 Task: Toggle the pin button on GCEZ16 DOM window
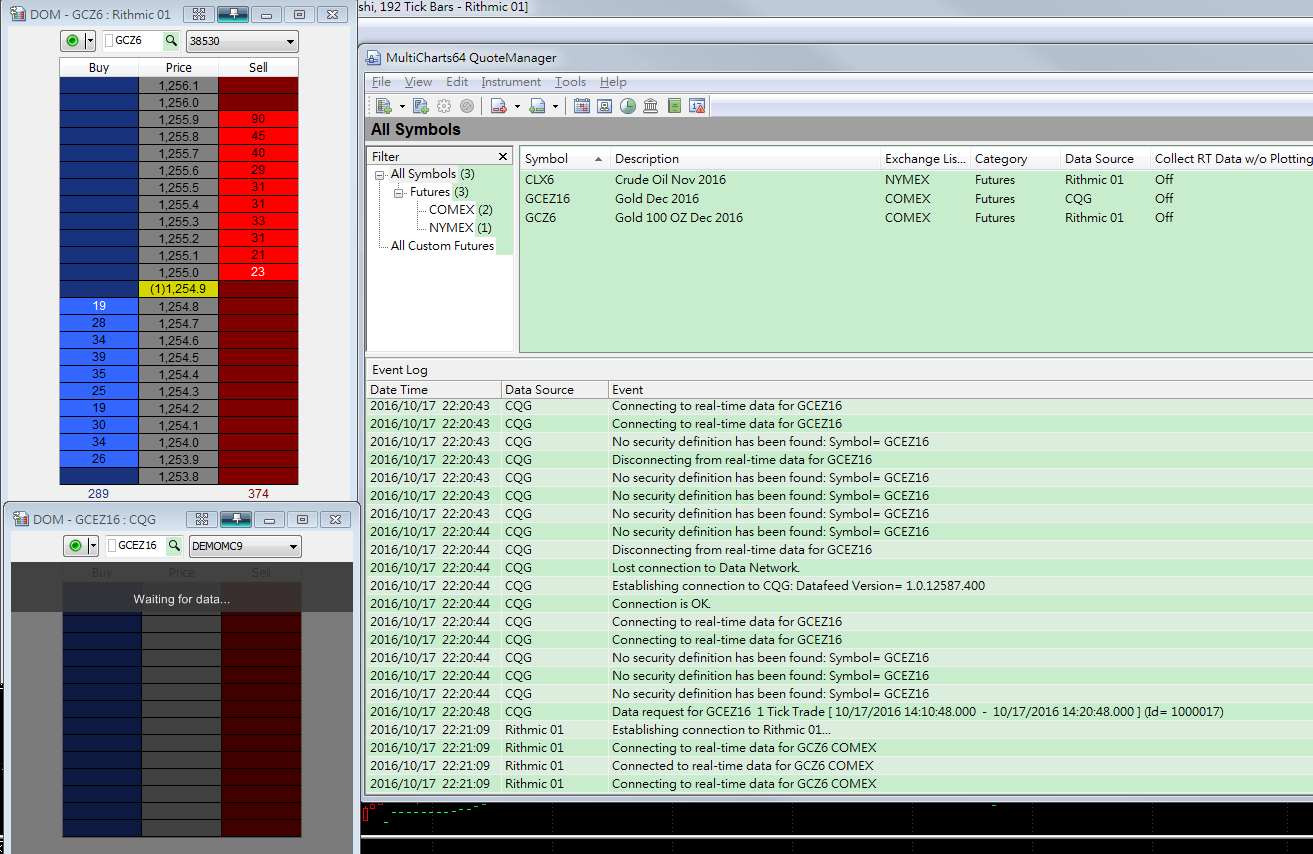click(236, 519)
